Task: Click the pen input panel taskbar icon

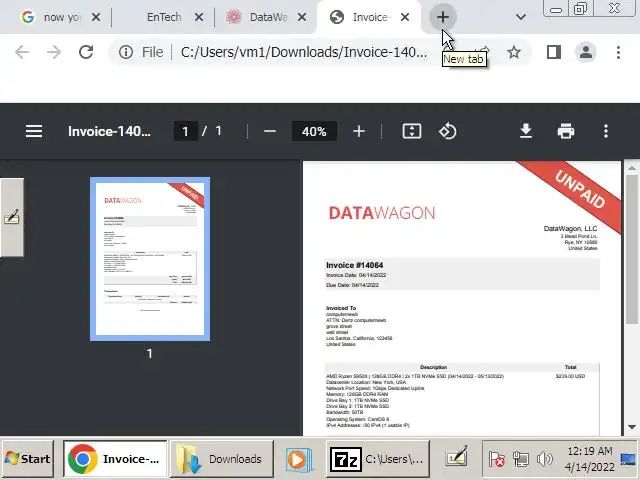Action: point(457,458)
